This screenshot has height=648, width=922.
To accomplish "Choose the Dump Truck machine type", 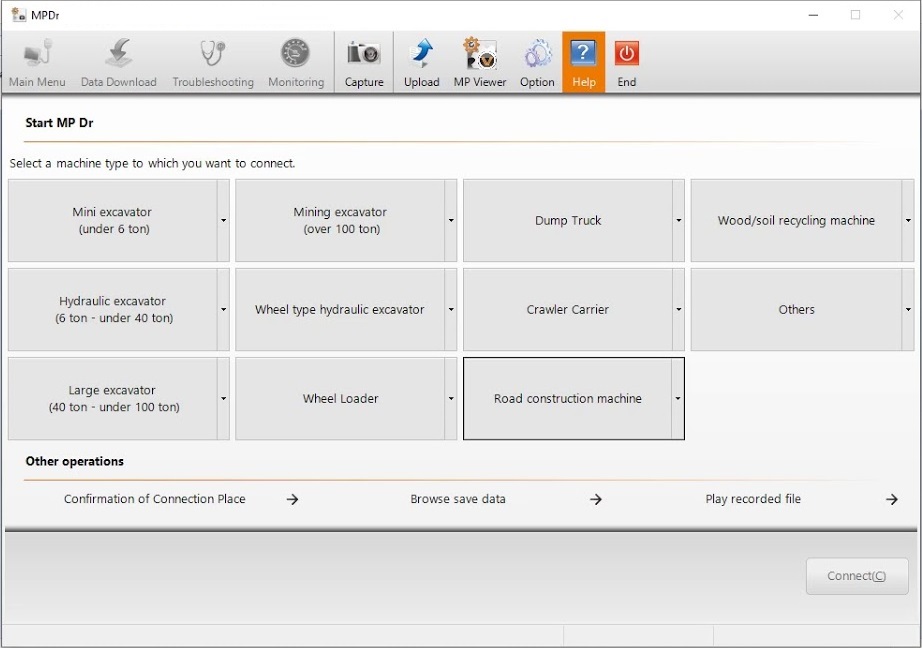I will tap(568, 221).
